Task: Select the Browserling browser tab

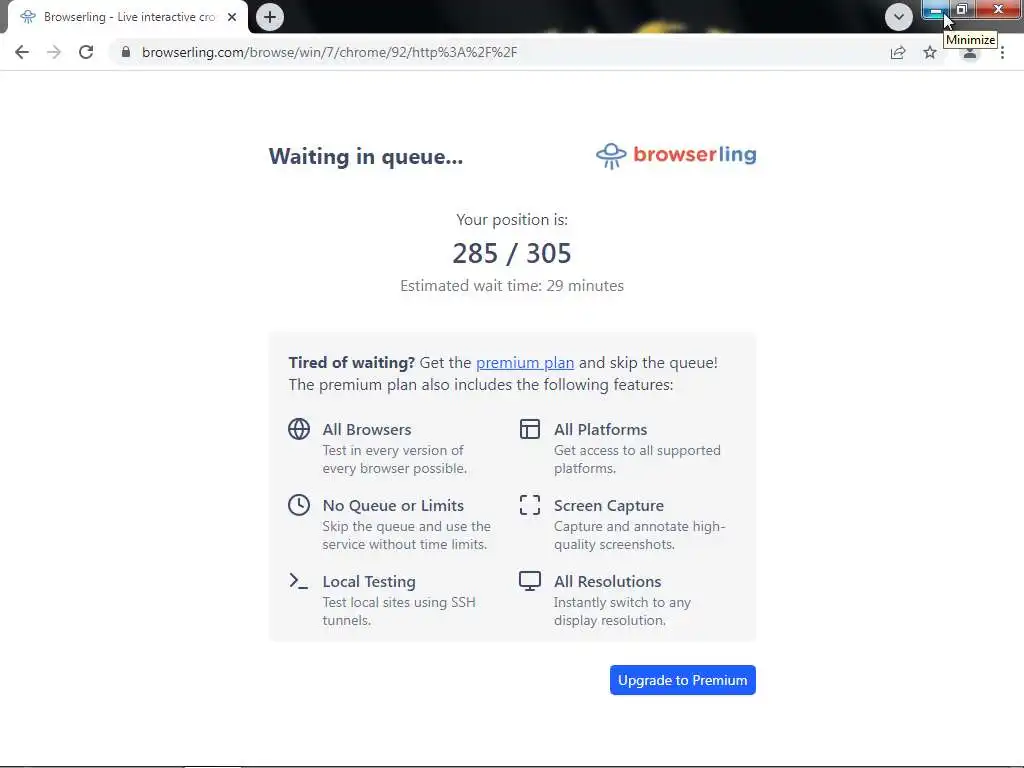Action: click(x=124, y=17)
